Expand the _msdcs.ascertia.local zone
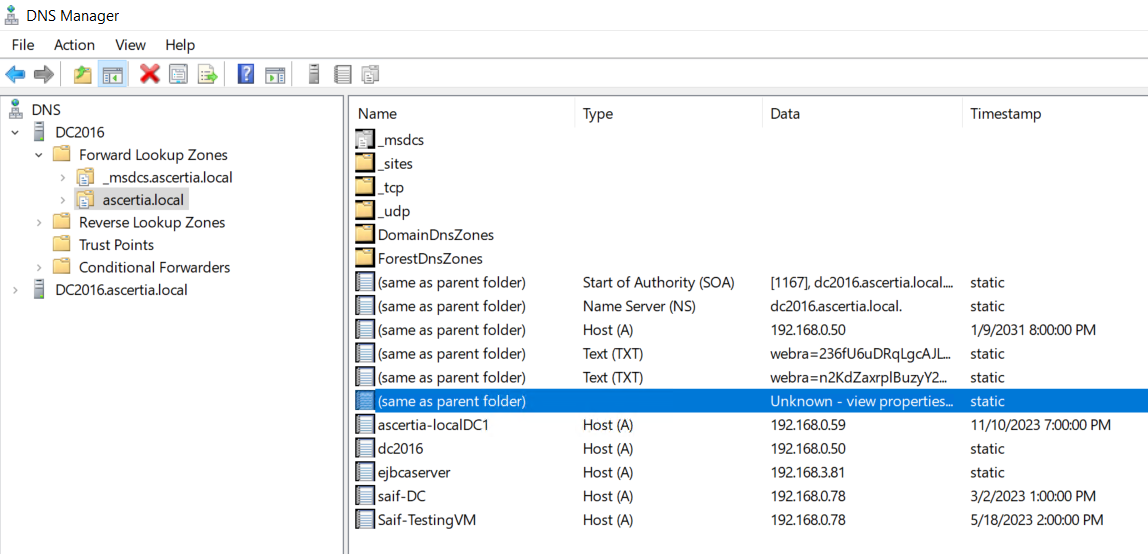The height and width of the screenshot is (554, 1148). point(62,177)
